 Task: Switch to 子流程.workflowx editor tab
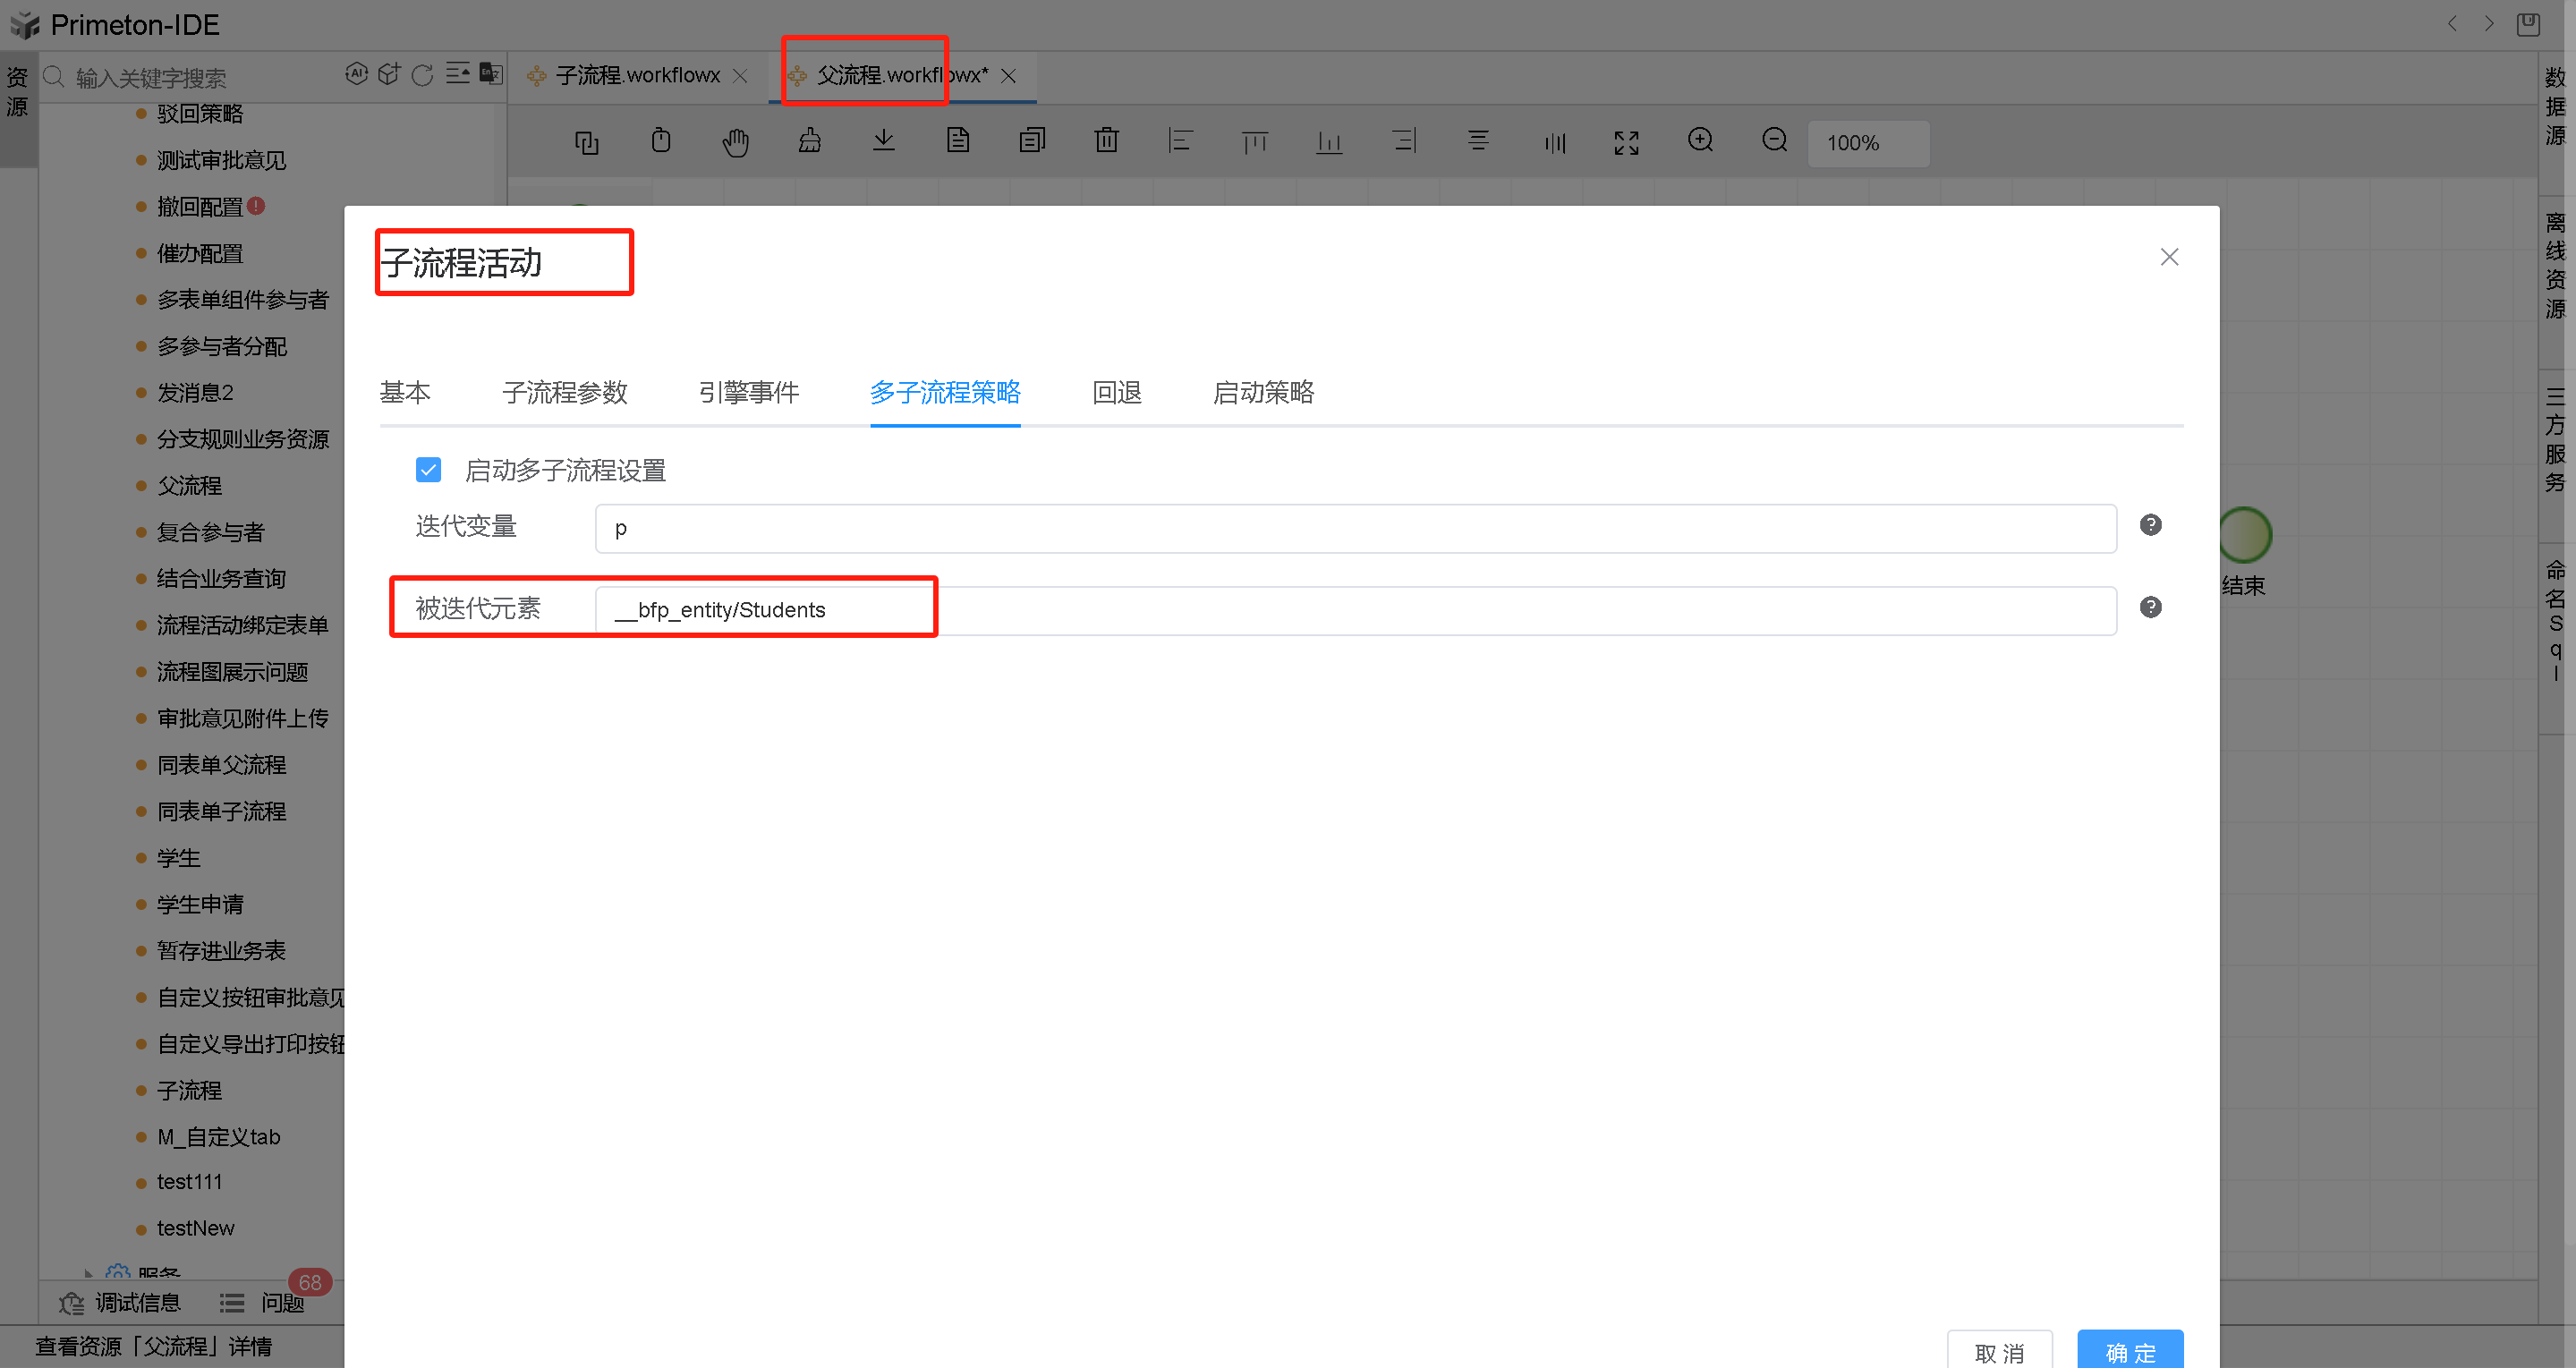637,76
